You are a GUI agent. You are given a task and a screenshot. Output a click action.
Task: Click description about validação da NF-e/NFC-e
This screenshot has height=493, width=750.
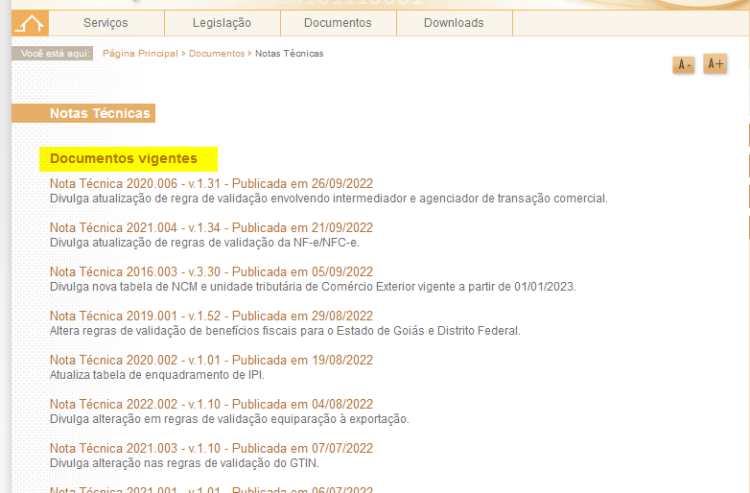(x=204, y=242)
